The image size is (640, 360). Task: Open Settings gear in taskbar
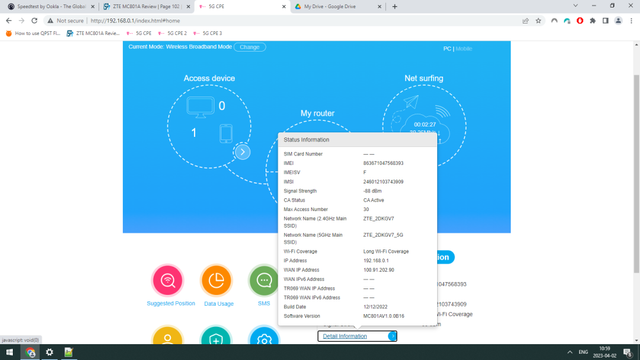click(x=49, y=352)
